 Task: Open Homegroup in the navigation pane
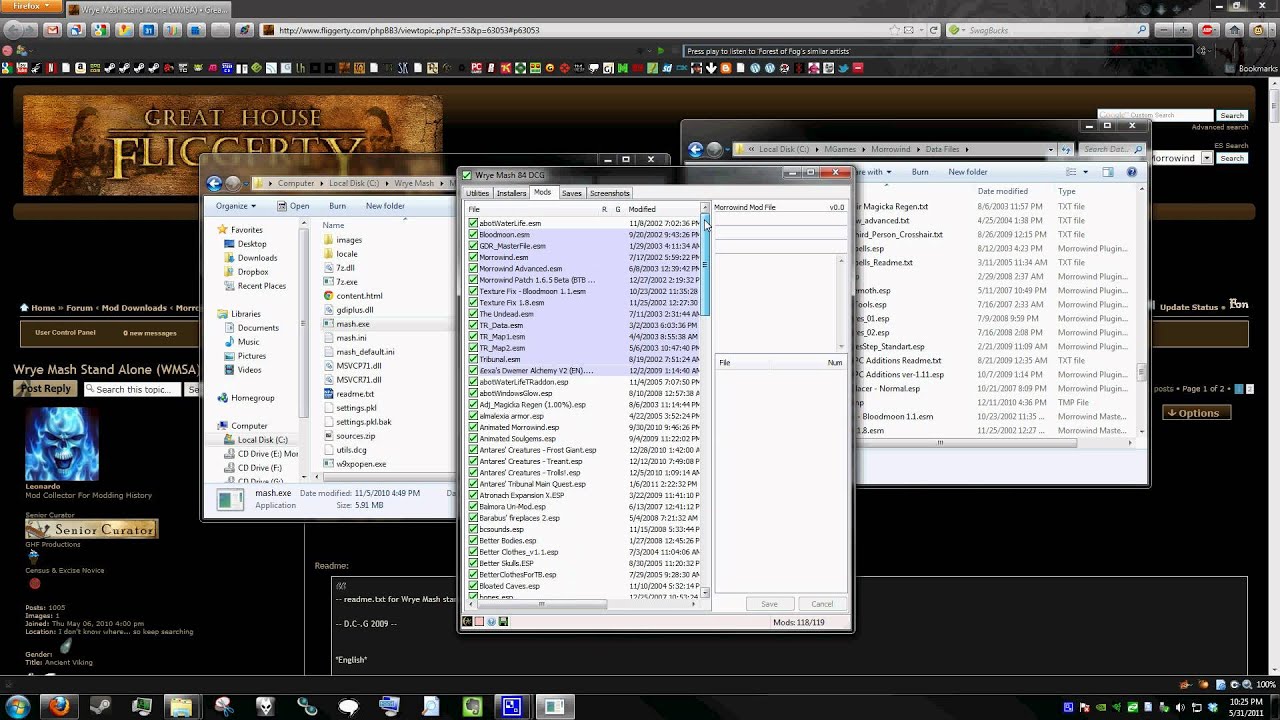[252, 398]
